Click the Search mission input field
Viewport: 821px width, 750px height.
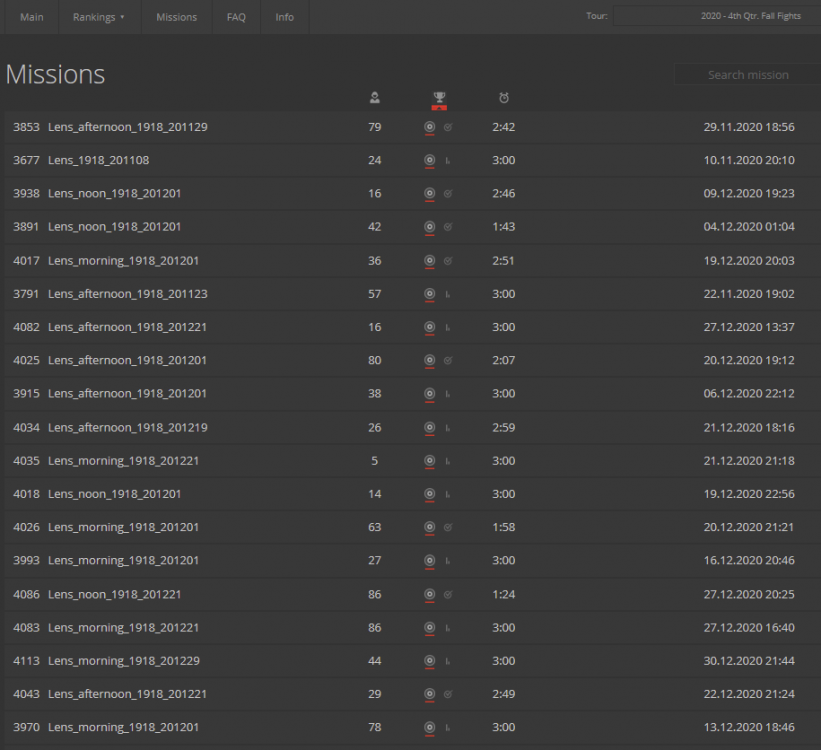pyautogui.click(x=747, y=75)
